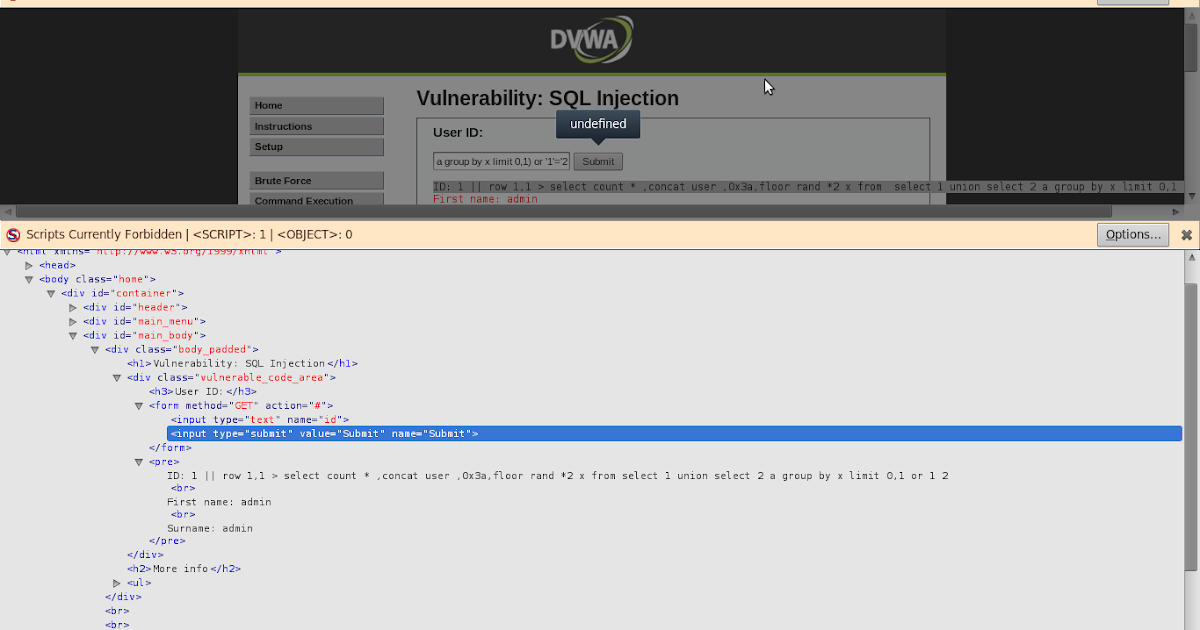This screenshot has height=630, width=1200.
Task: Open the Brute Force menu item
Action: pos(316,181)
